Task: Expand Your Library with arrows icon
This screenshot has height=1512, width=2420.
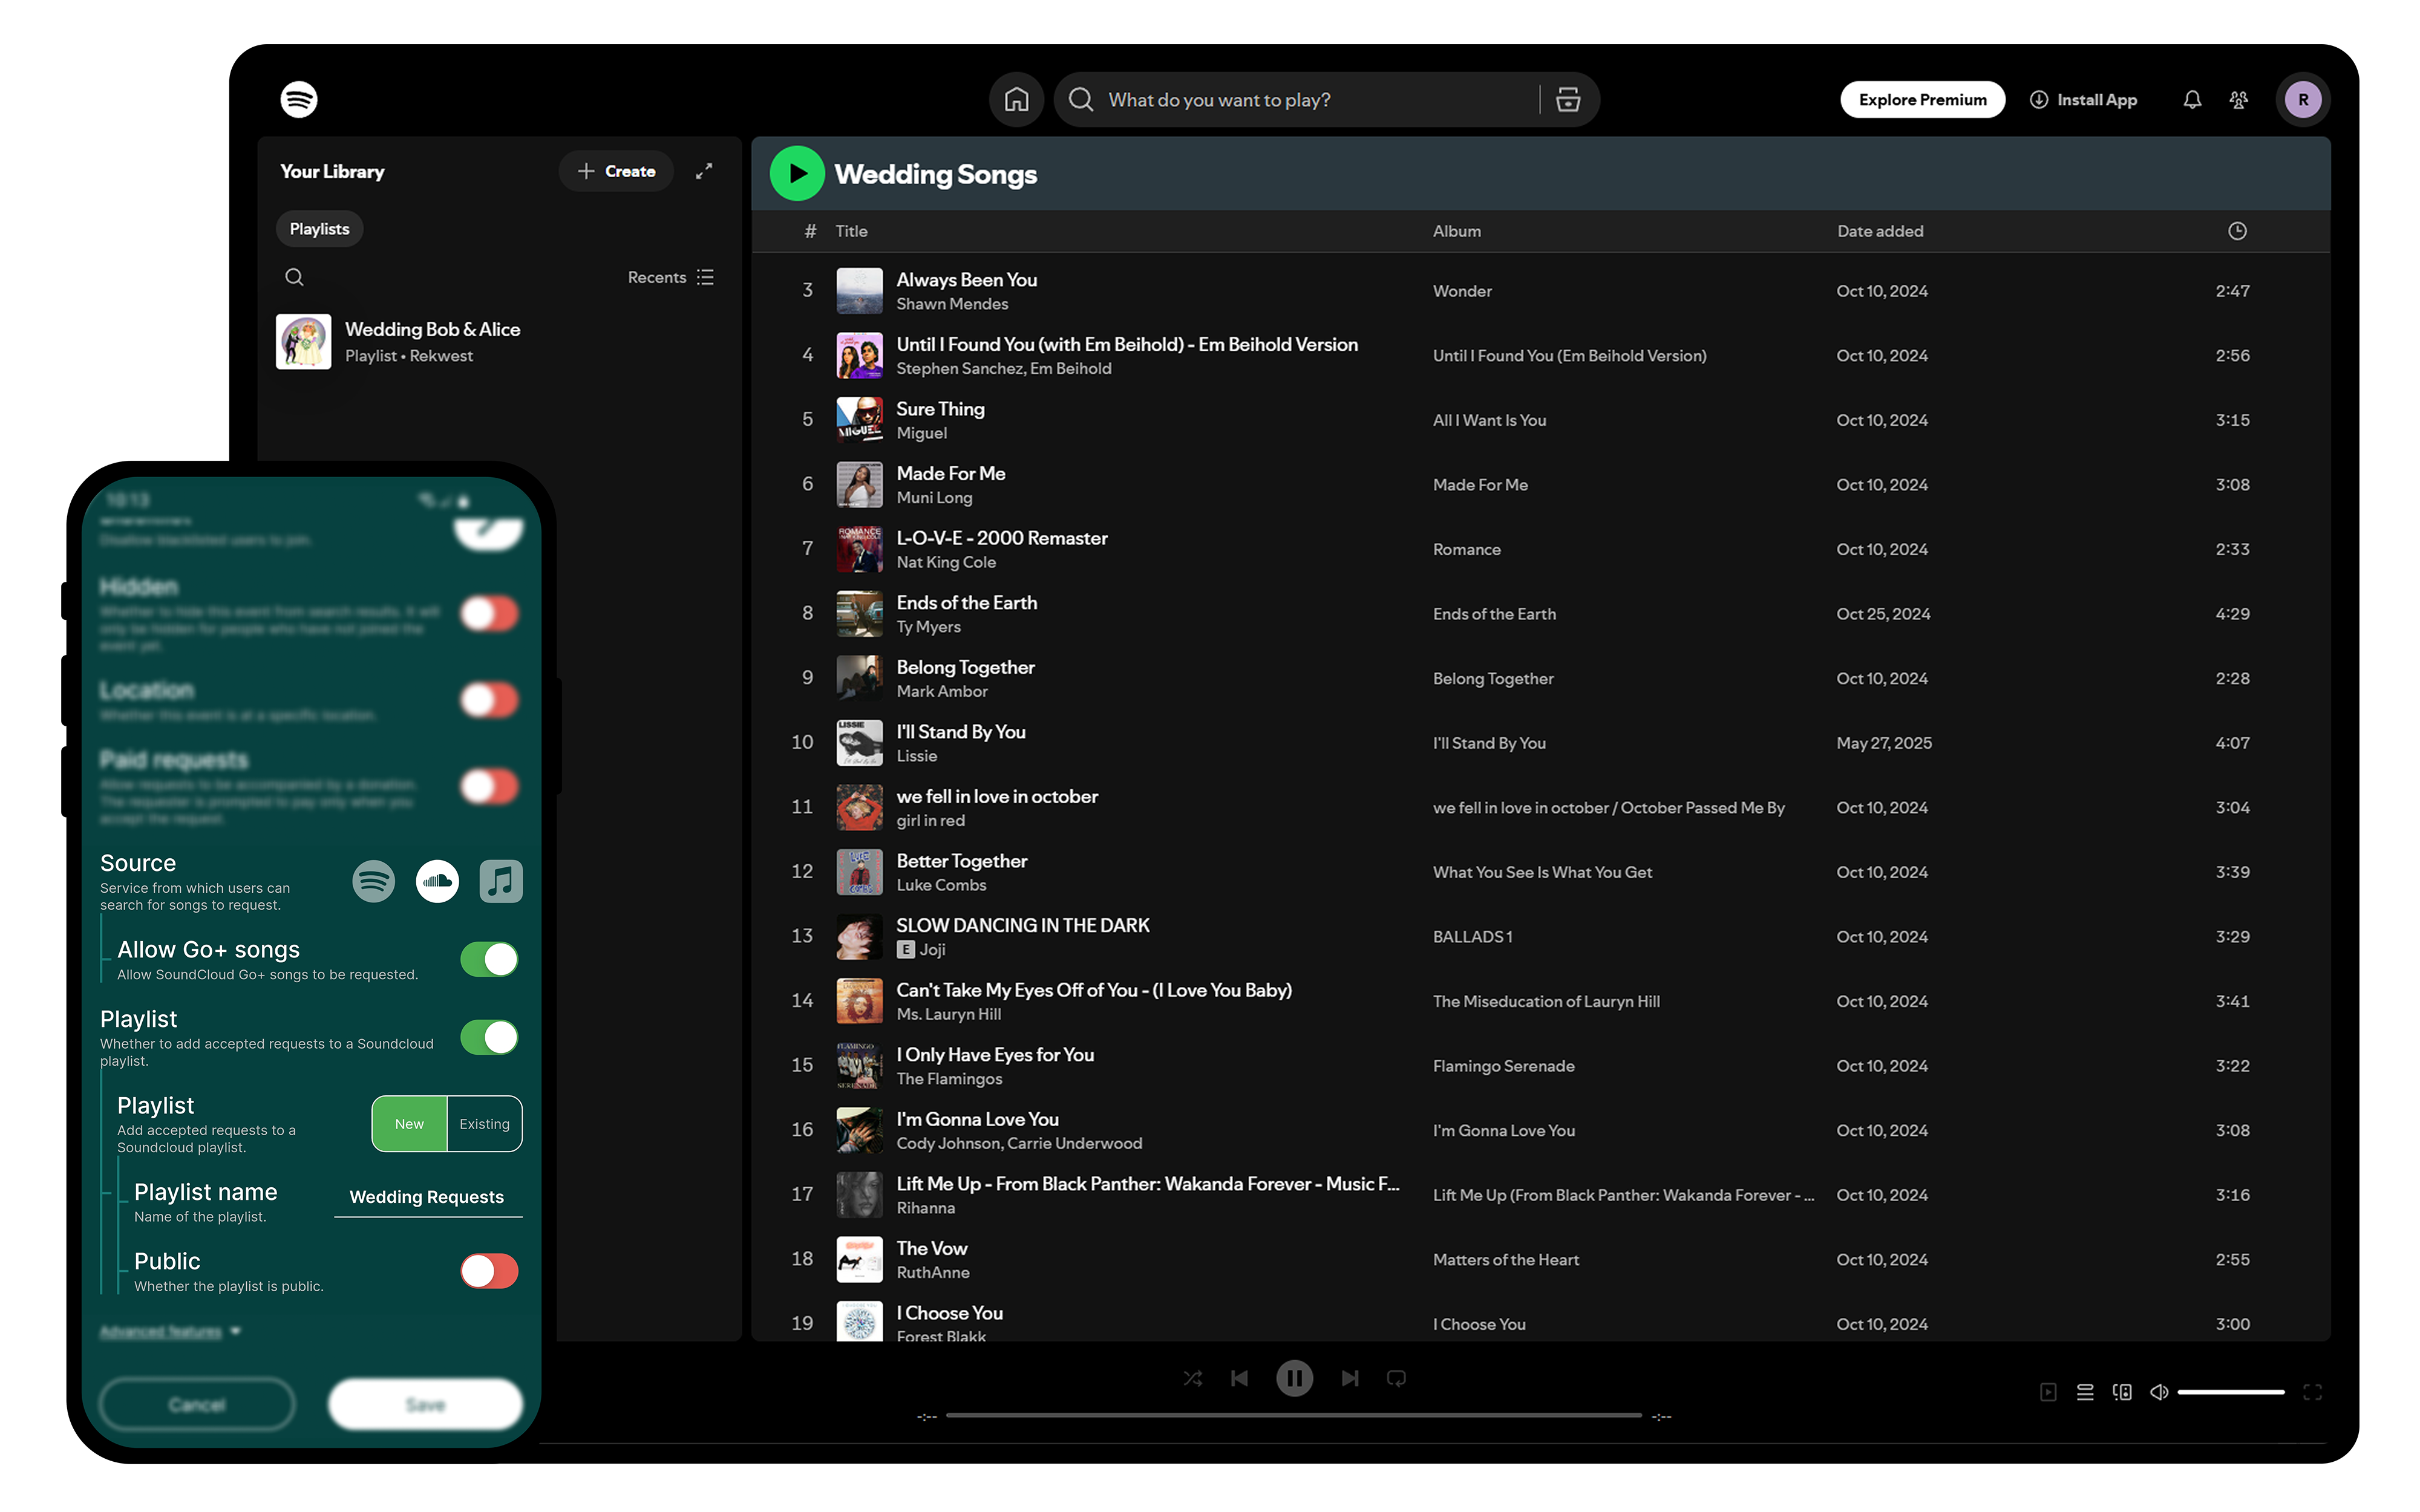Action: (704, 171)
